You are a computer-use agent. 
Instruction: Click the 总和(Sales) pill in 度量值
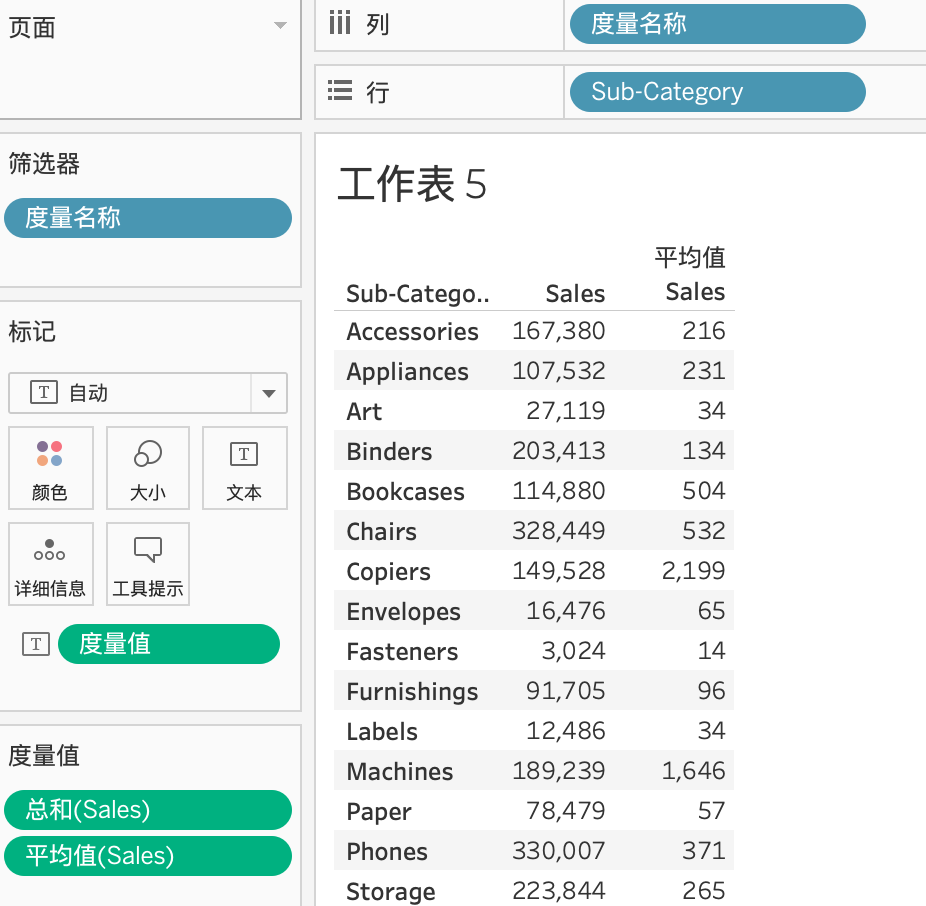pos(147,810)
